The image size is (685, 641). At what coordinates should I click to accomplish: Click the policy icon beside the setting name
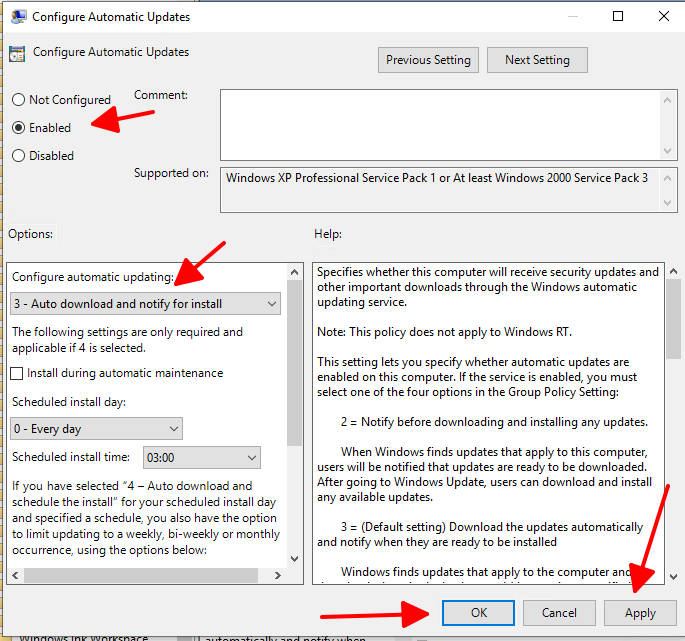coord(16,54)
